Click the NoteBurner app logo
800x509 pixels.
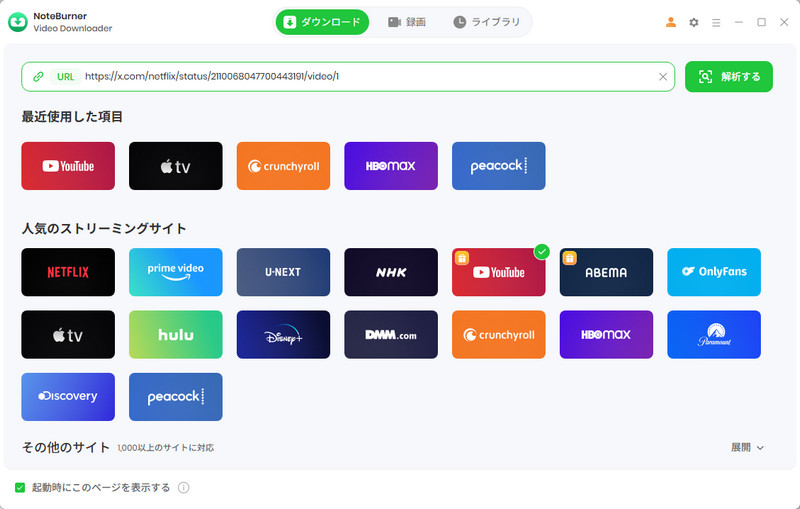[x=18, y=22]
